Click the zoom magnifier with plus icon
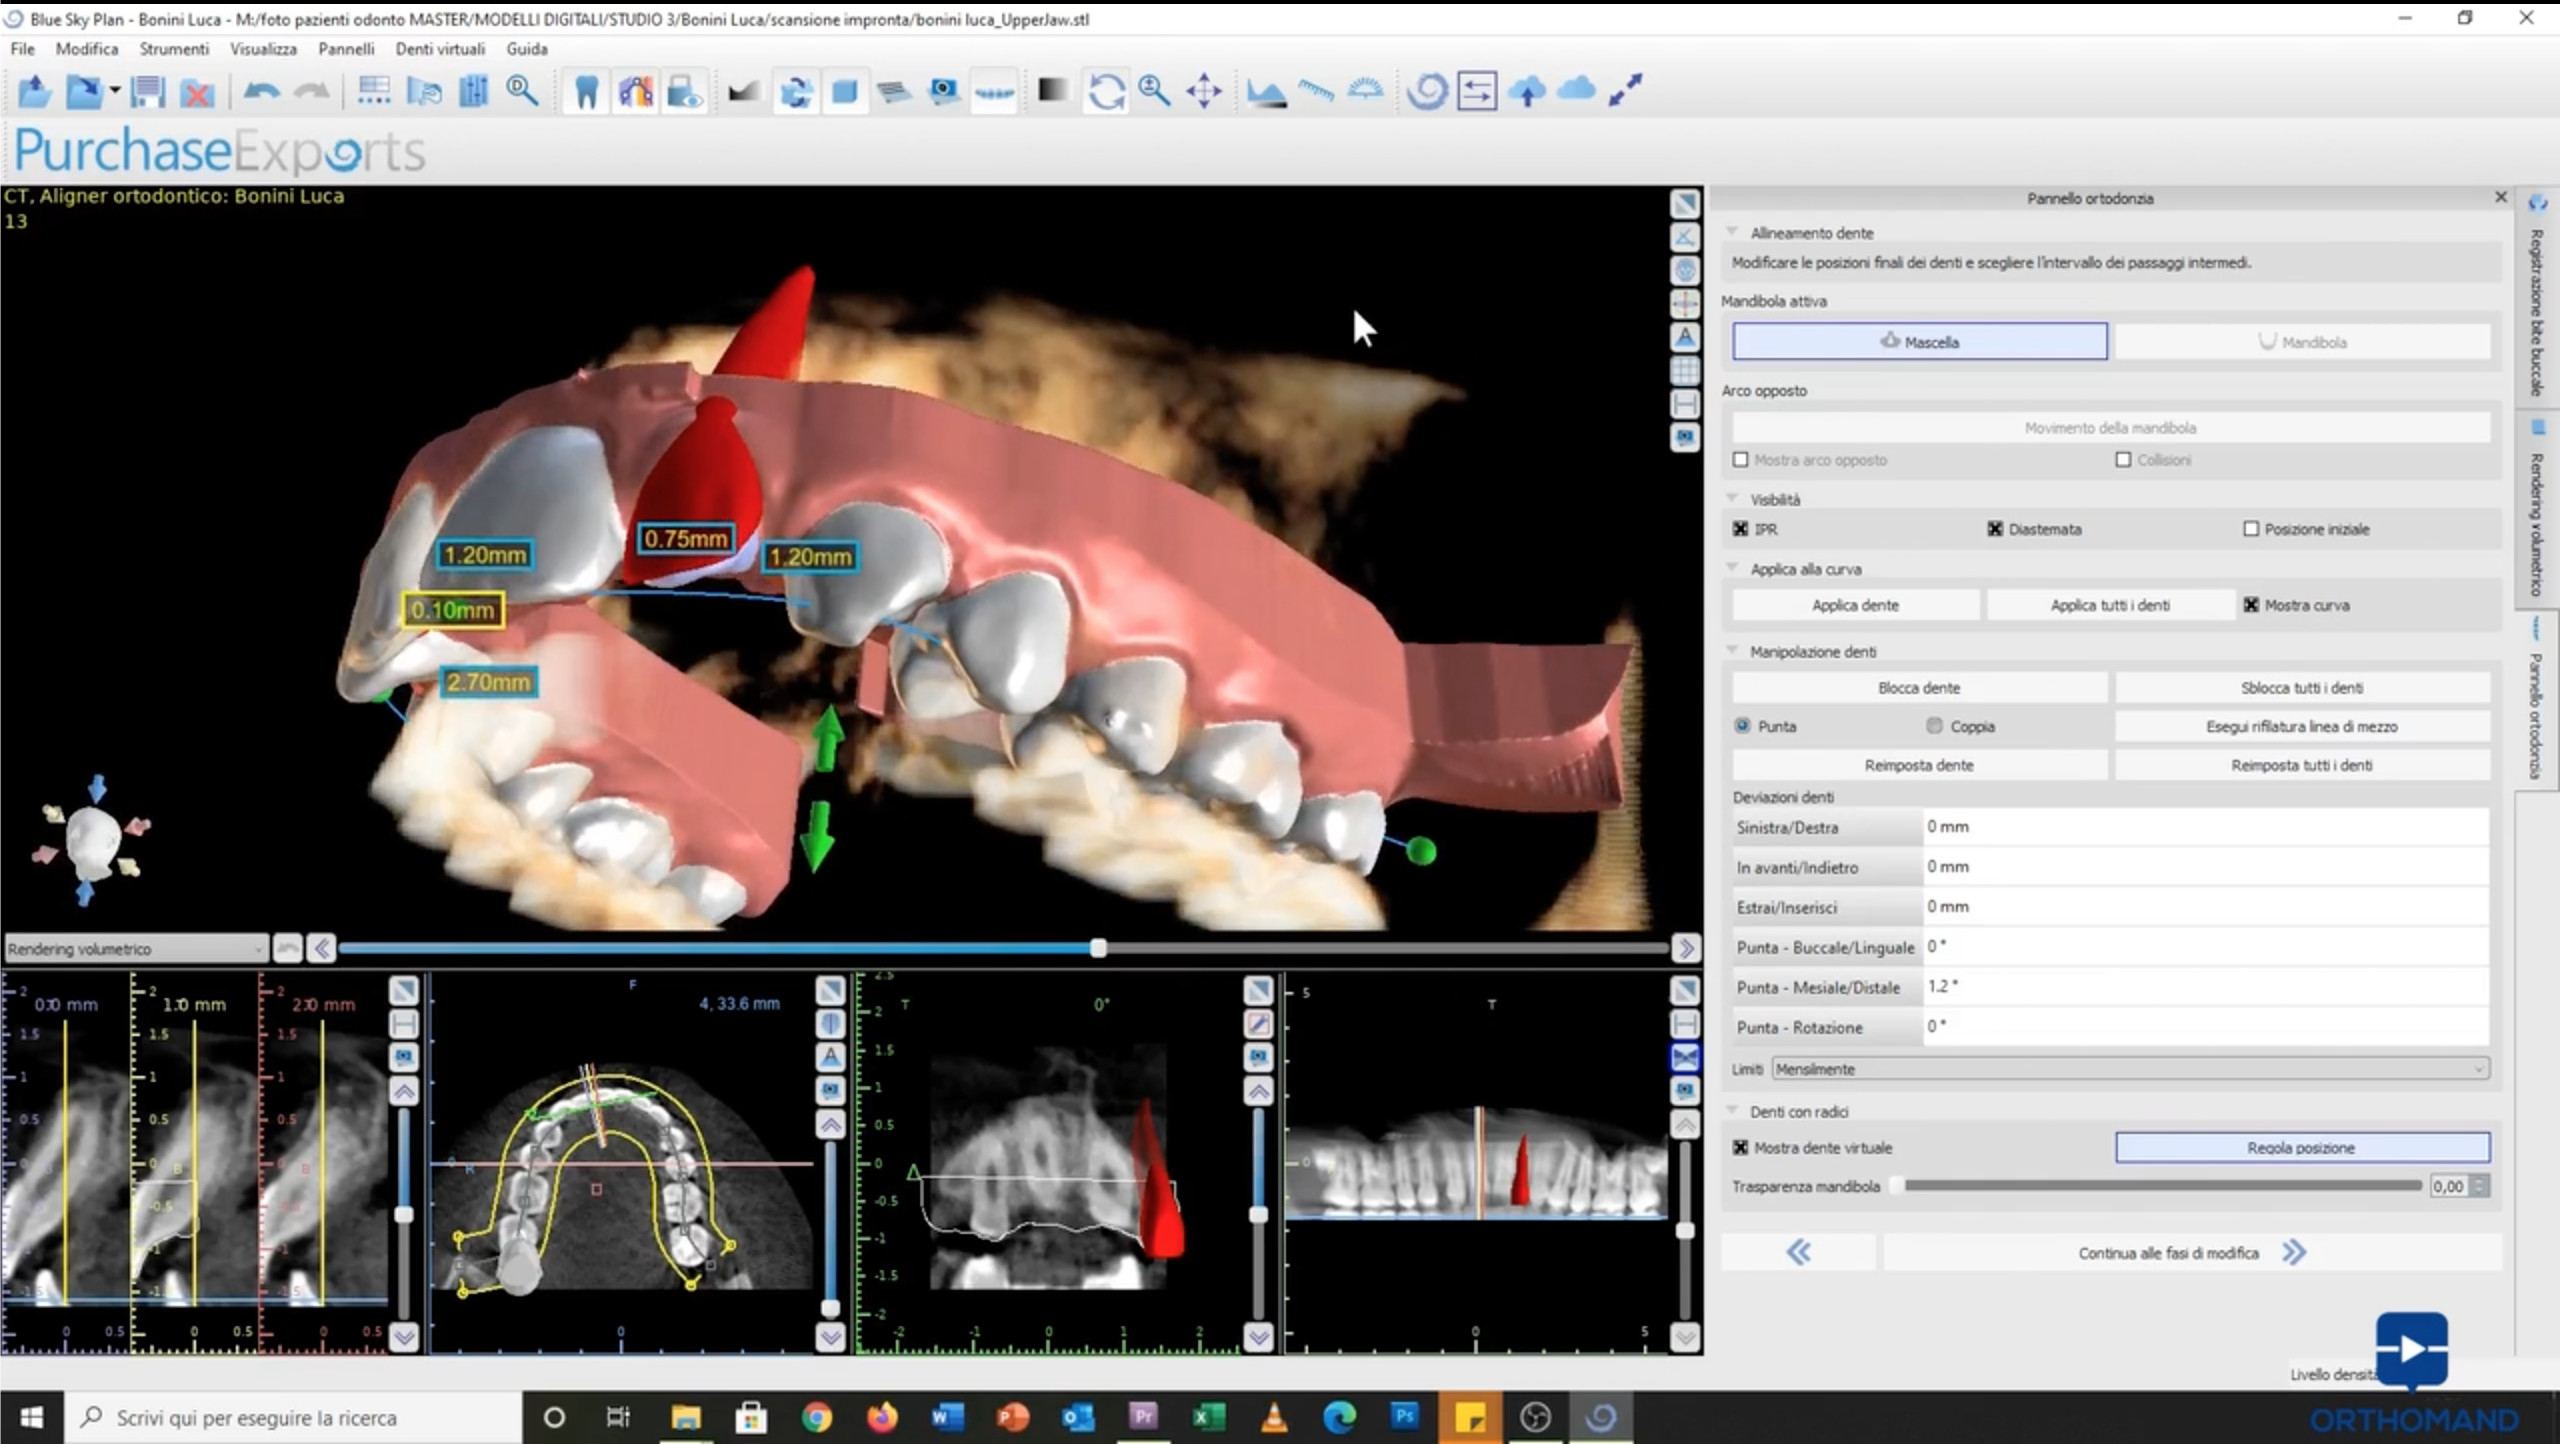Screen dimensions: 2560x1444 1155,92
